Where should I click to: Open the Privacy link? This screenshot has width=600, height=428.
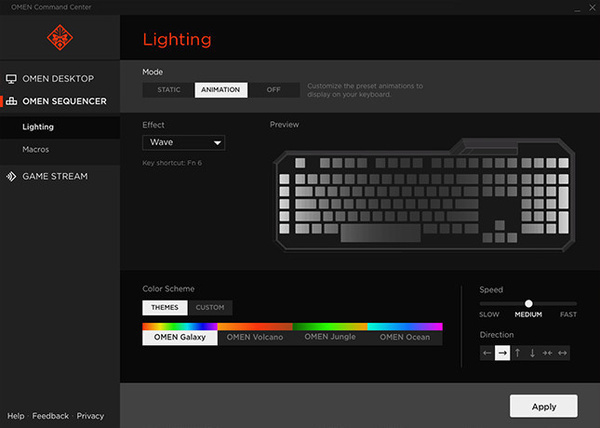pyautogui.click(x=90, y=416)
